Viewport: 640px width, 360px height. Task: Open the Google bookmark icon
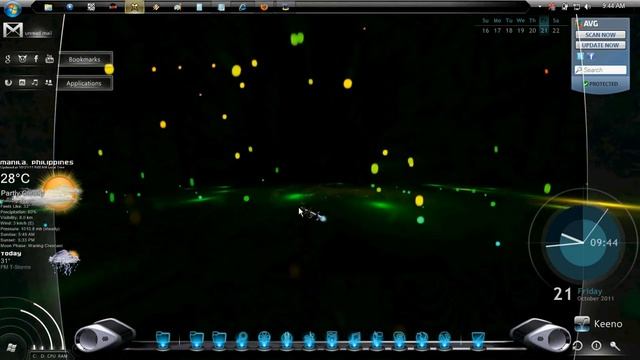tap(8, 59)
